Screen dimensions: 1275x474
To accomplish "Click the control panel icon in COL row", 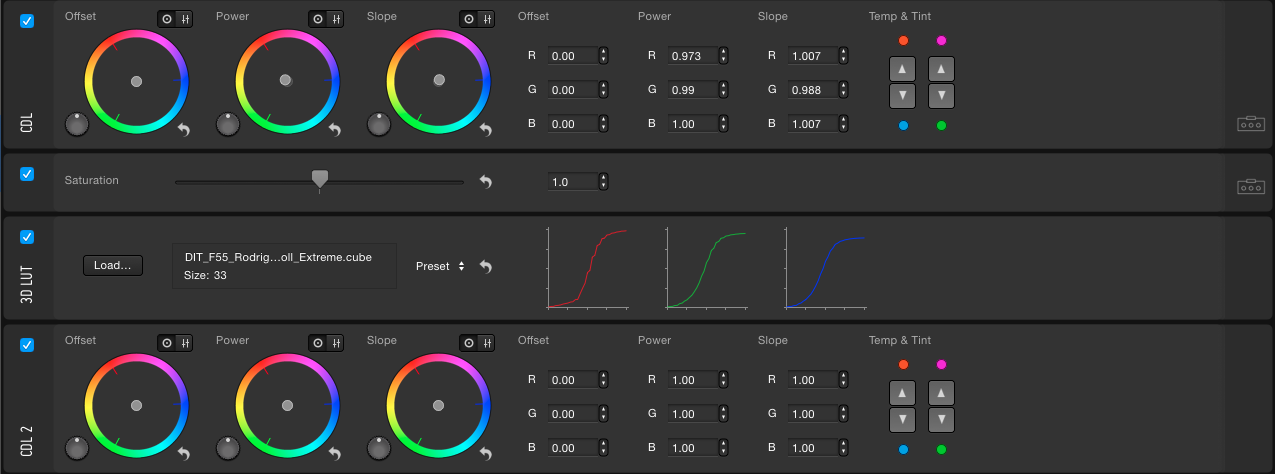I will coord(1250,124).
